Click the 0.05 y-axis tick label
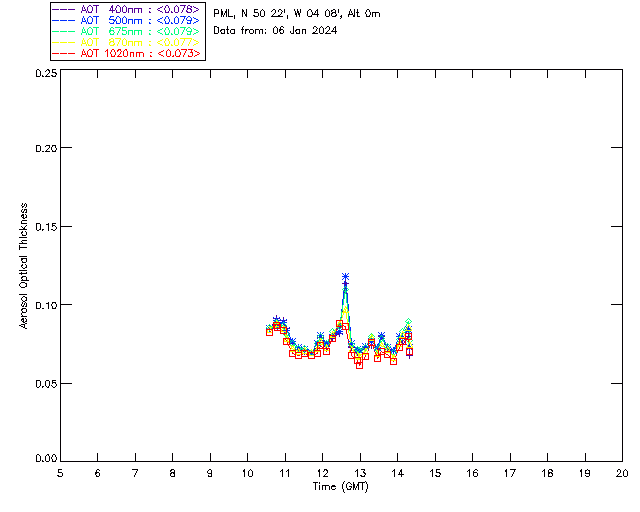 tap(46, 384)
